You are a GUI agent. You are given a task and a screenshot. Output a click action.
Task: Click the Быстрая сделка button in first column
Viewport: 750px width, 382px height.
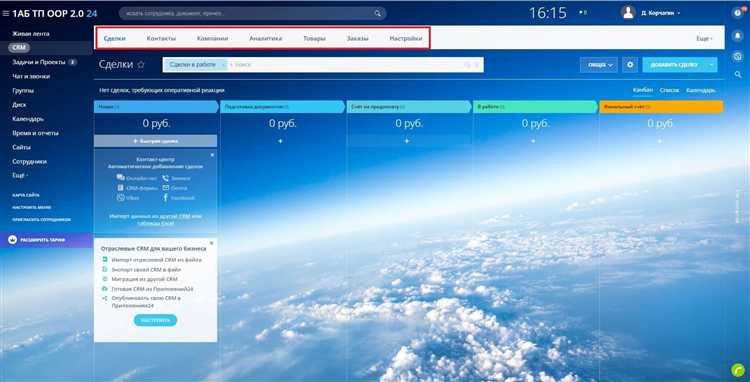pos(155,141)
